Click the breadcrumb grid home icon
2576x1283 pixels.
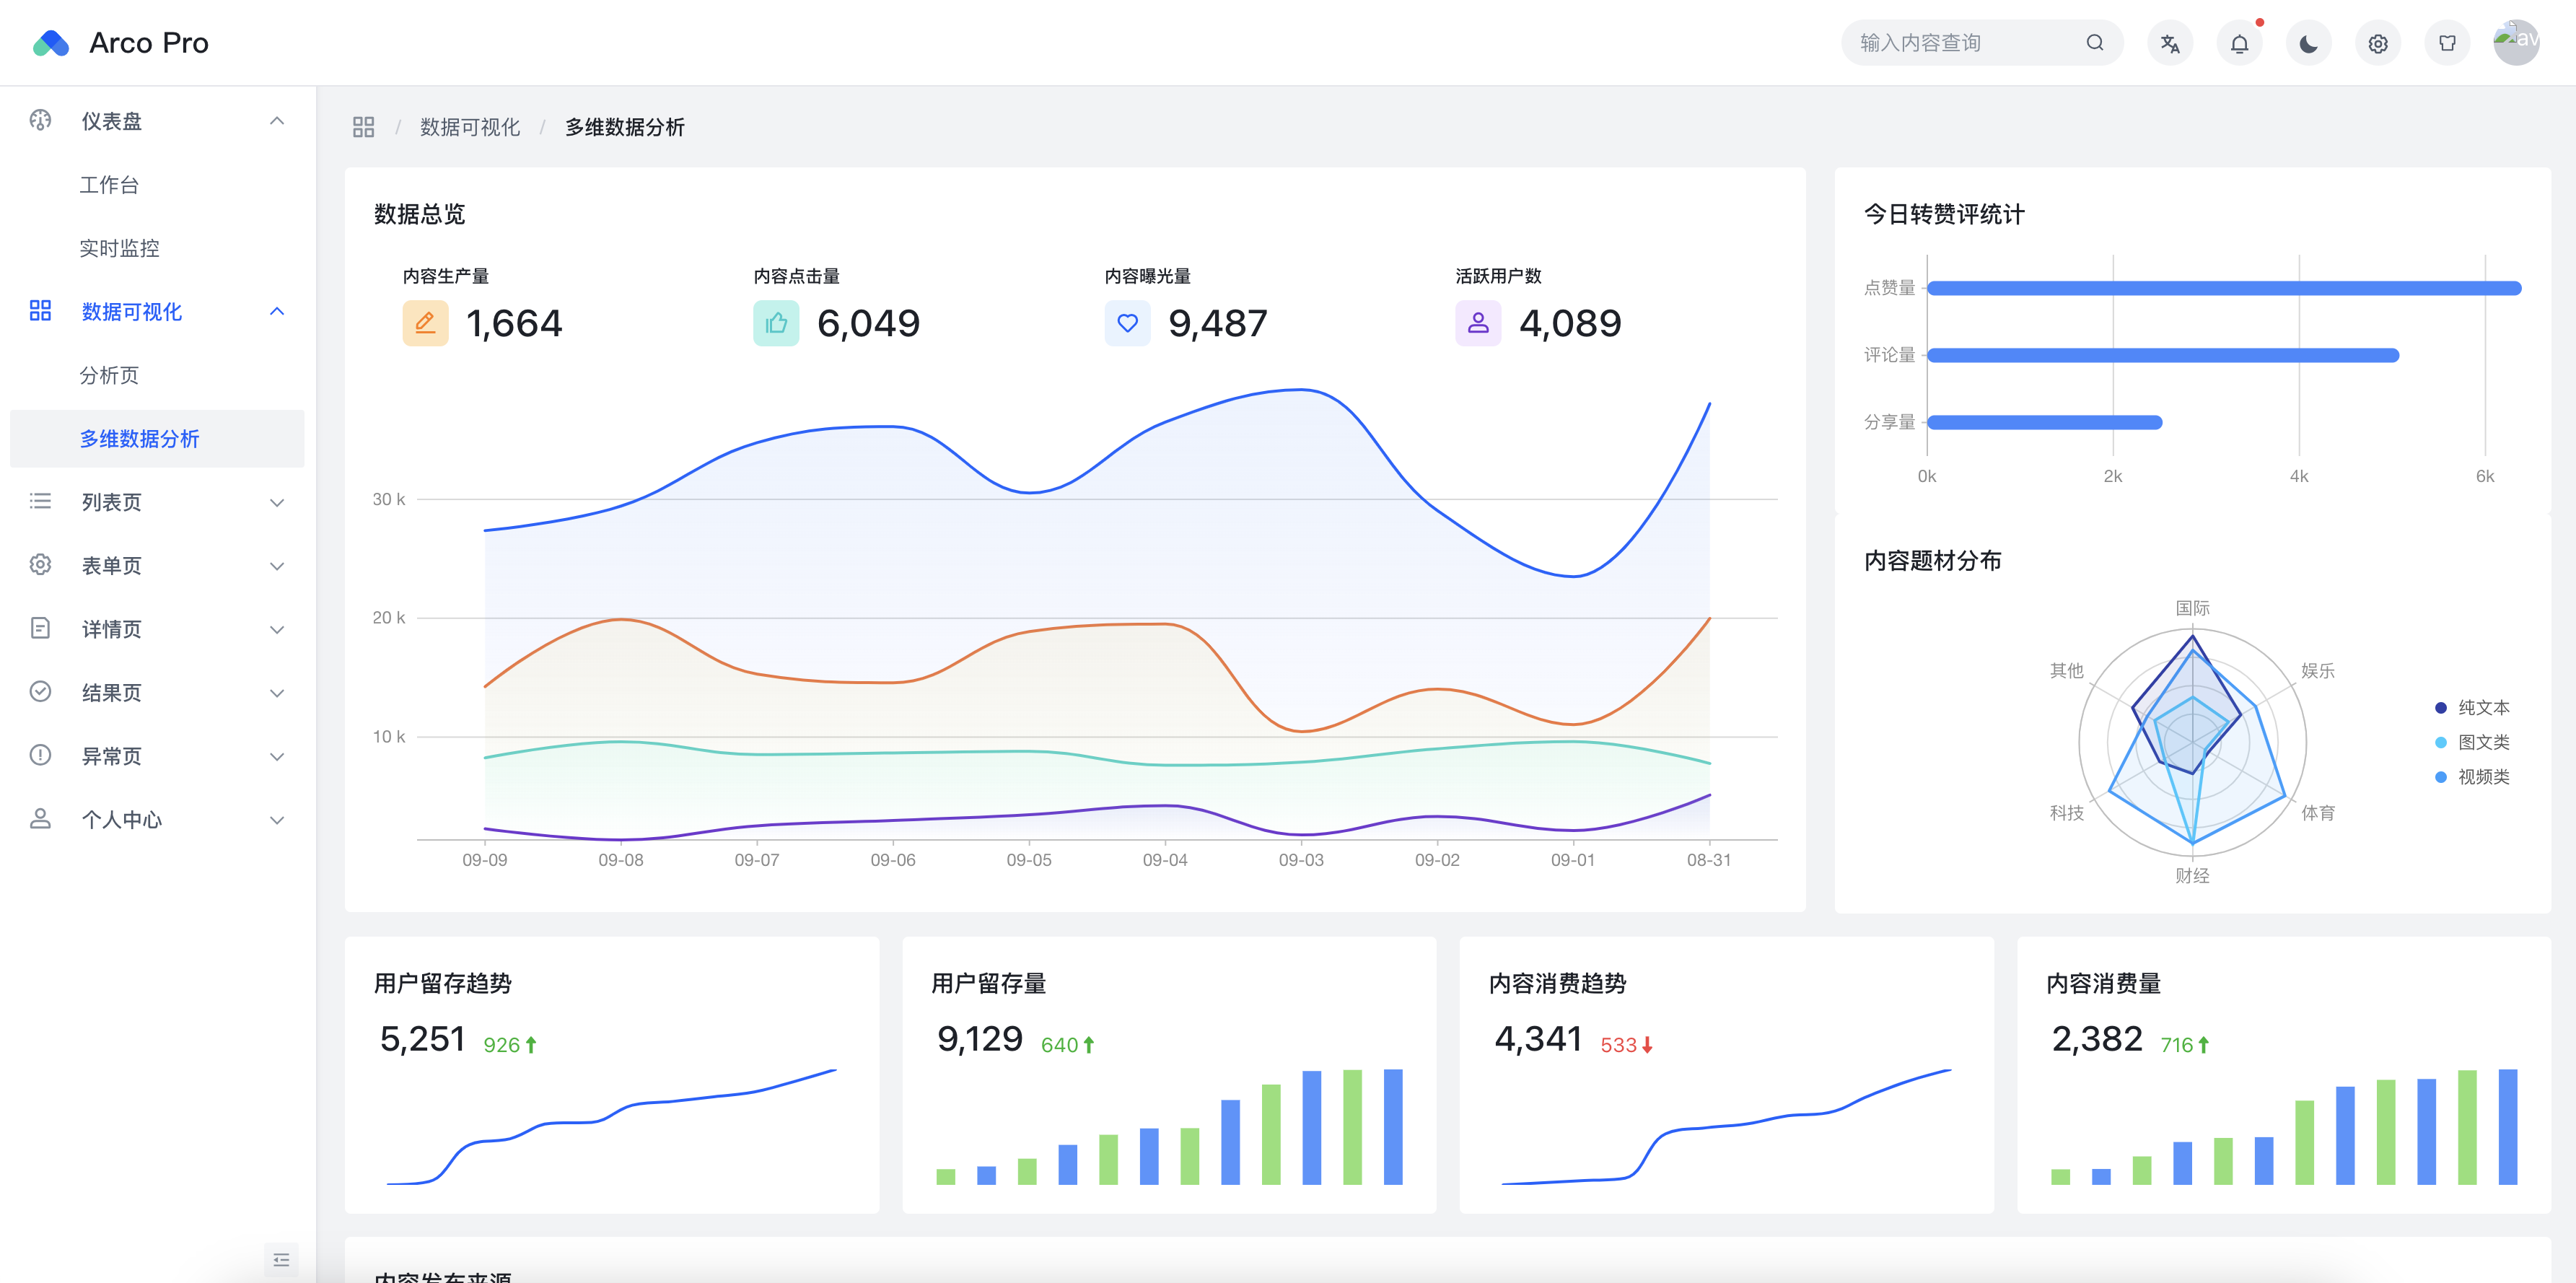[363, 127]
